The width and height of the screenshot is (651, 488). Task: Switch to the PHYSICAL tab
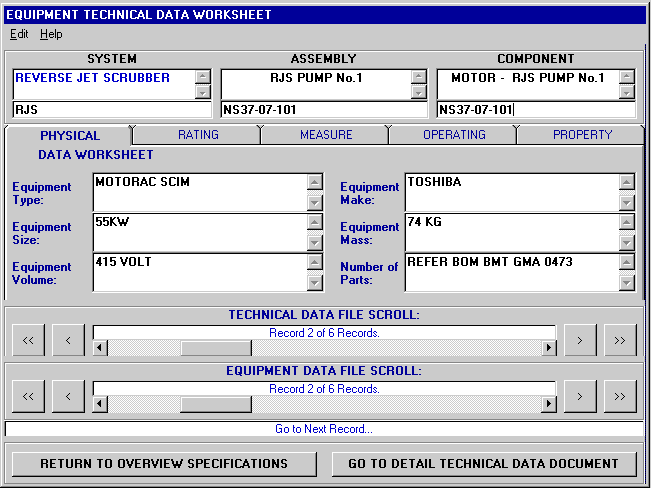coord(70,135)
